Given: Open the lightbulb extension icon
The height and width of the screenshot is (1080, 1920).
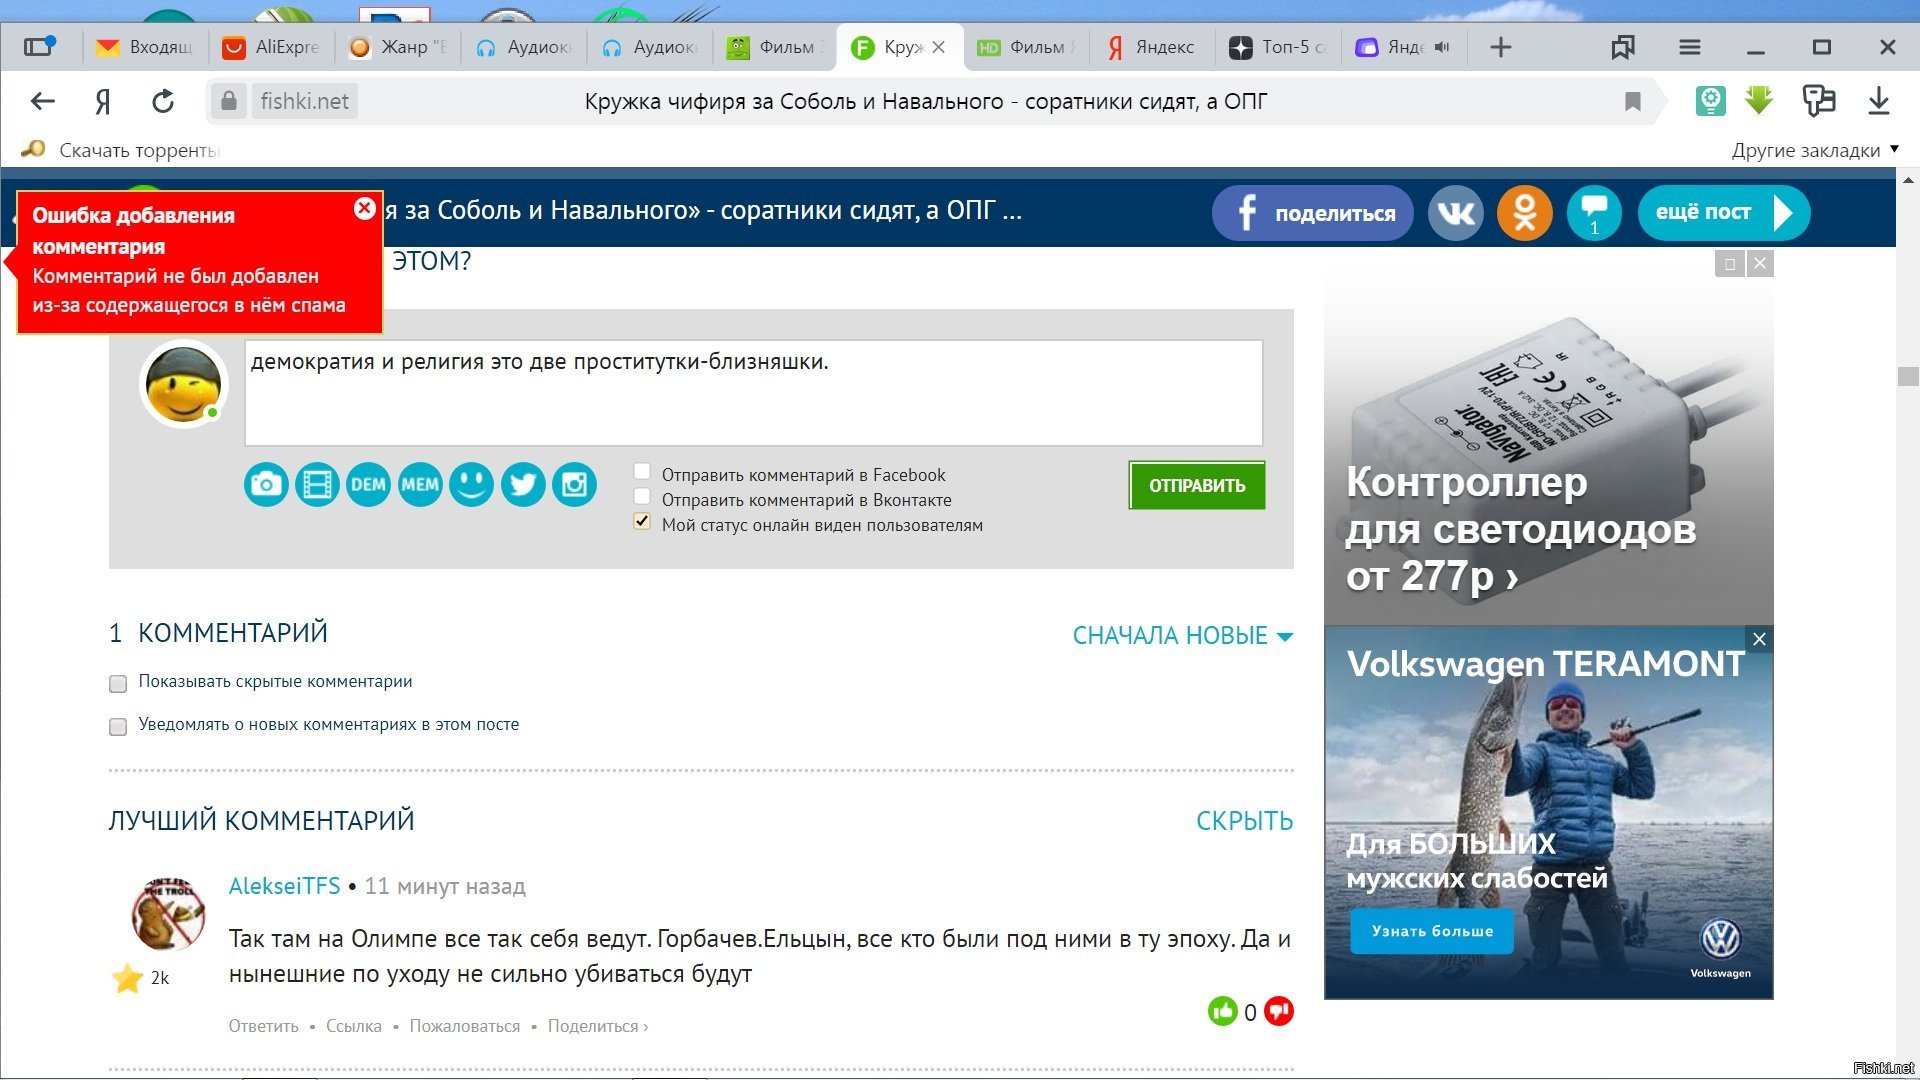Looking at the screenshot, I should point(1710,101).
